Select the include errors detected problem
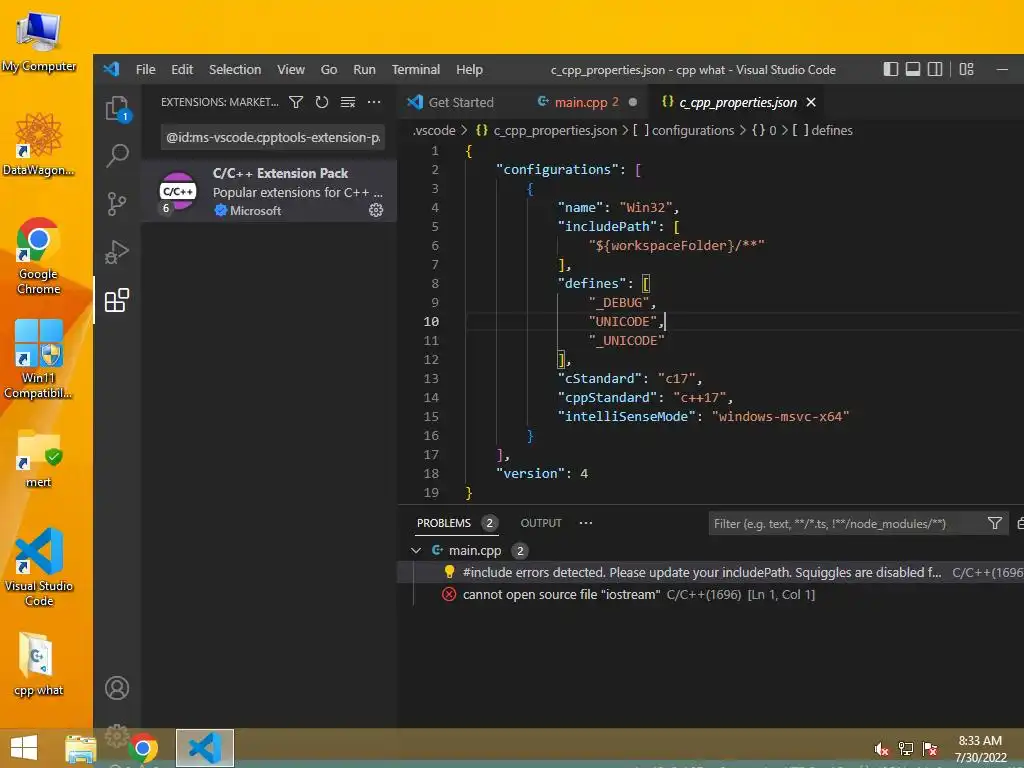The width and height of the screenshot is (1024, 768). [710, 572]
